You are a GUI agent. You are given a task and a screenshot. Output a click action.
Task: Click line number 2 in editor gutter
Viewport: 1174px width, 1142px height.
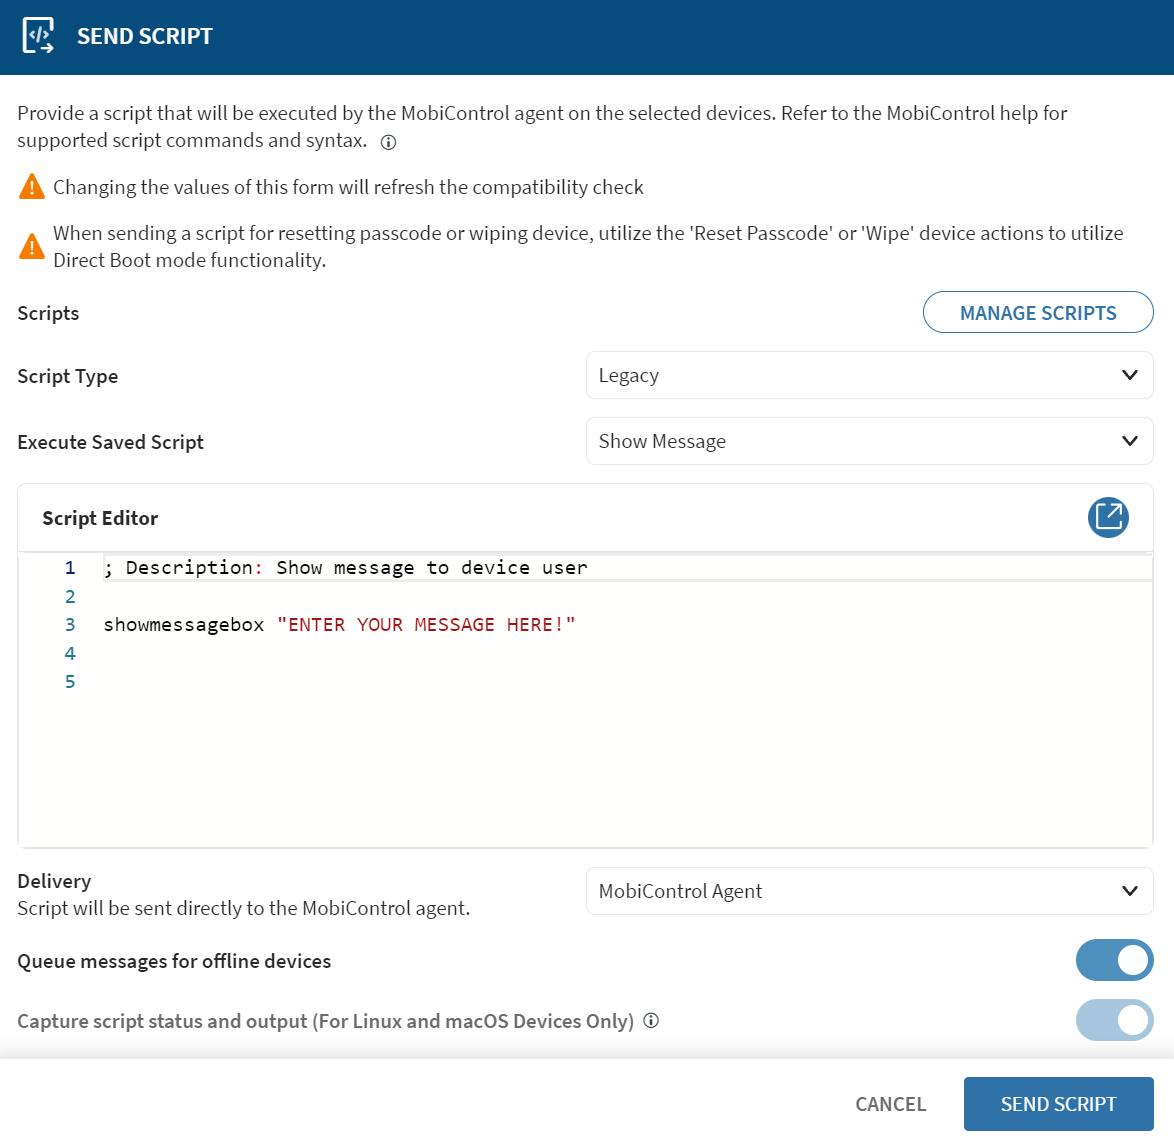pyautogui.click(x=70, y=597)
